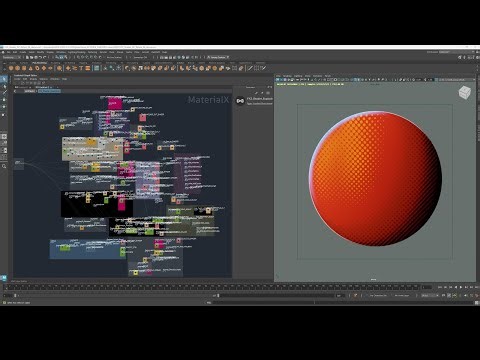The height and width of the screenshot is (360, 480).
Task: Choose the Paint selection tool in toolbox
Action: pyautogui.click(x=4, y=93)
